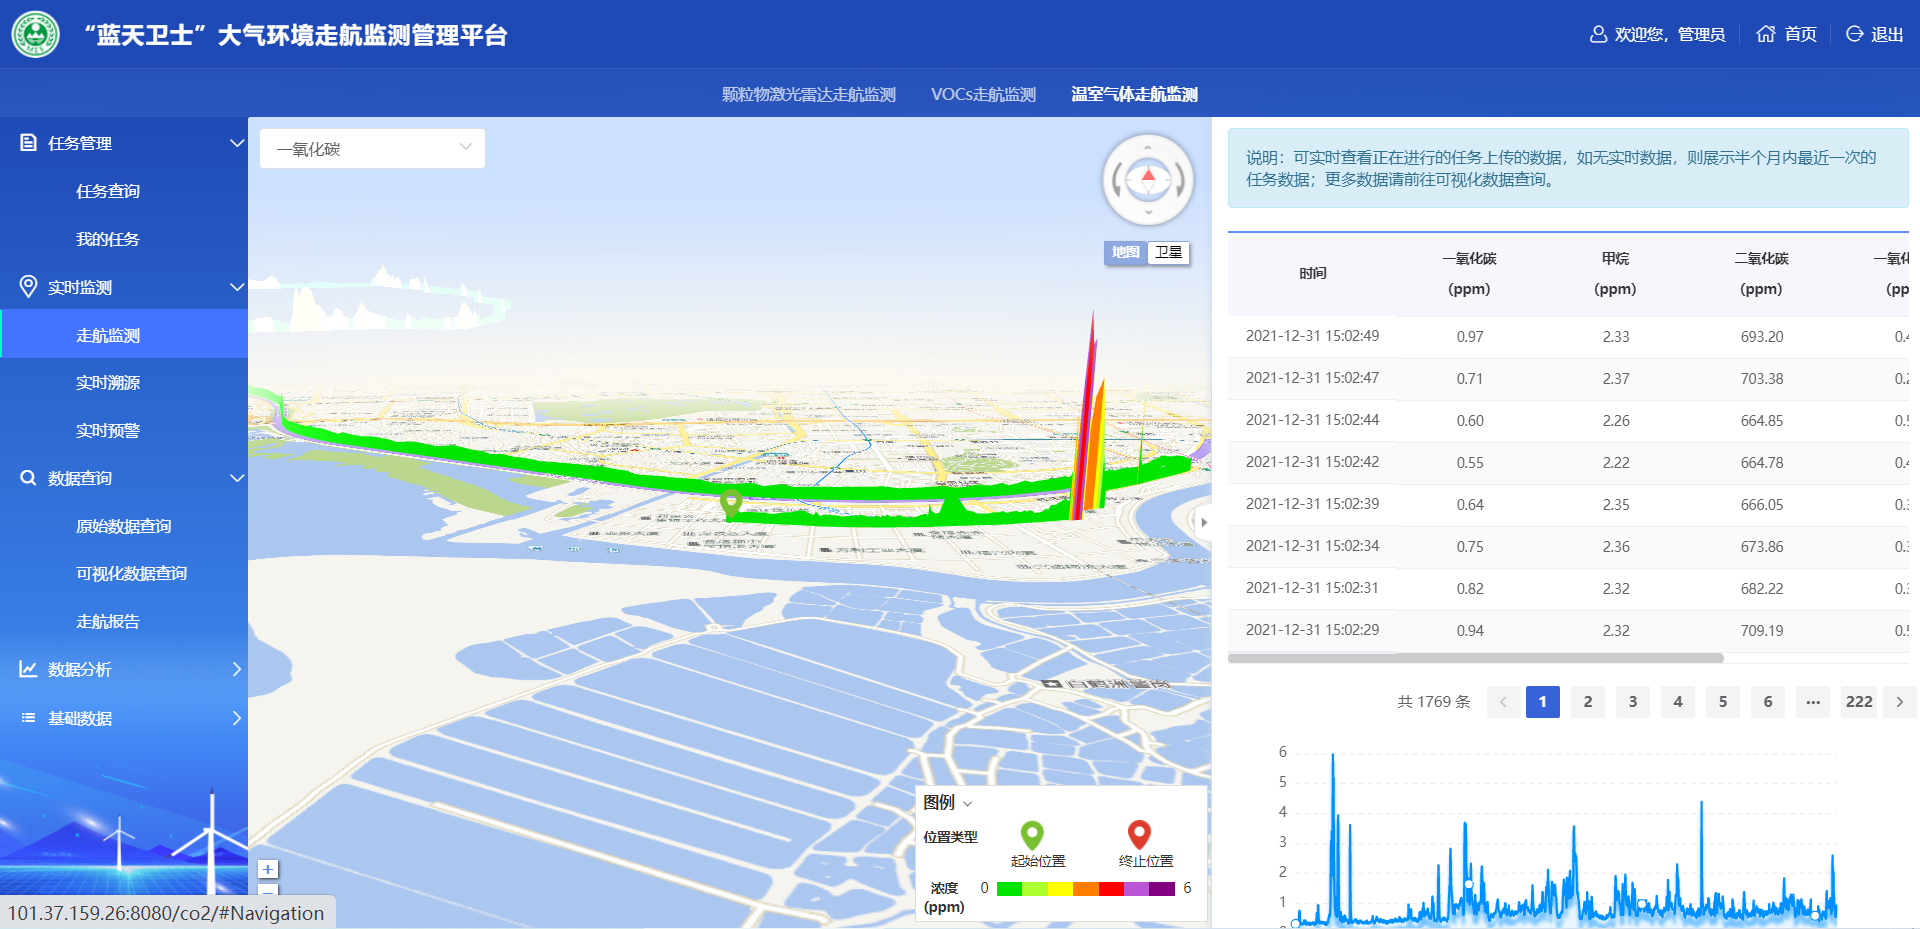Switch map to 卫星 satellite view

coord(1168,252)
